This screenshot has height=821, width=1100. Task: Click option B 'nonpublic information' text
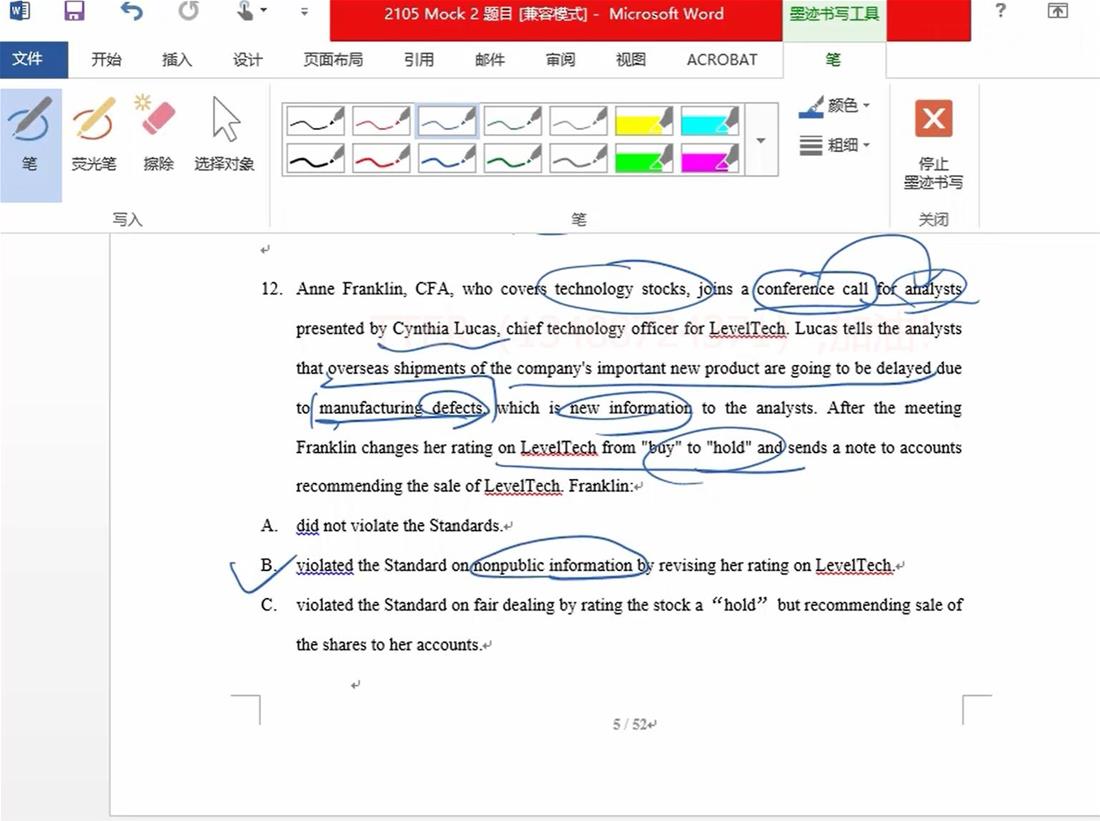[x=553, y=565]
